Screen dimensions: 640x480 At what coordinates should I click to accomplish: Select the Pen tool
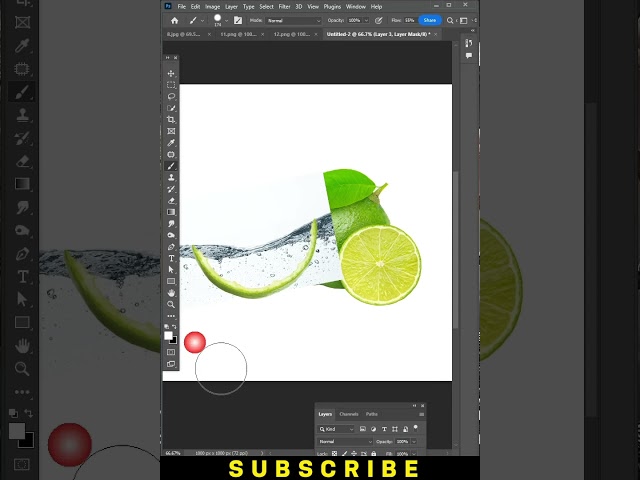click(x=171, y=247)
